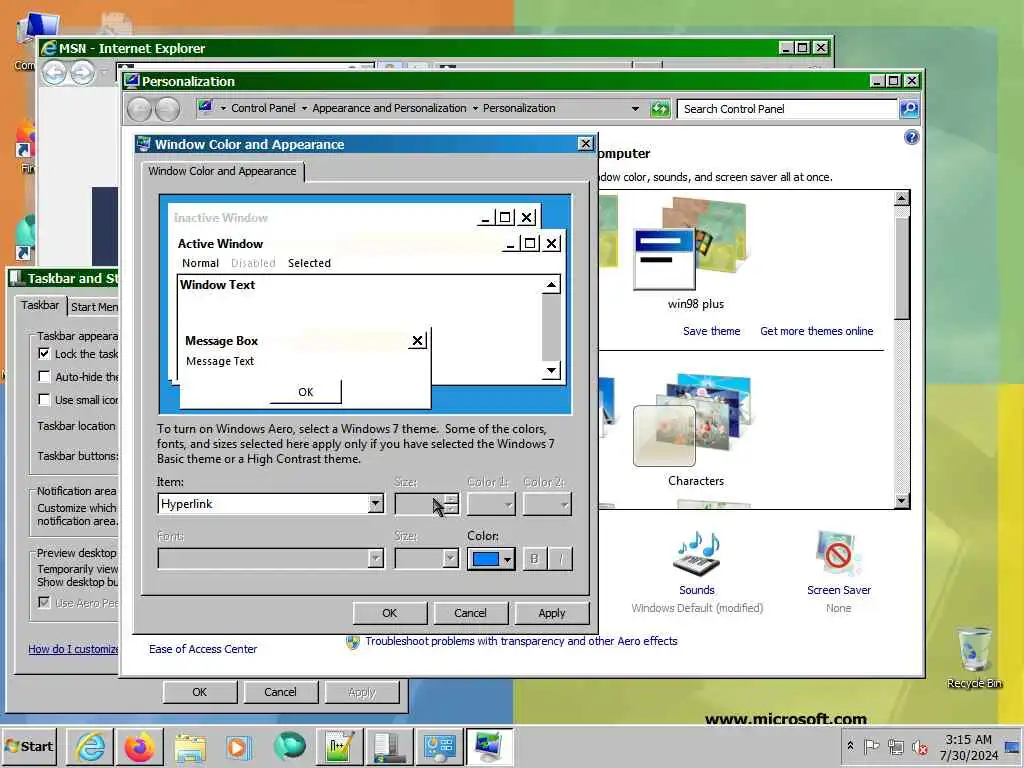This screenshot has height=768, width=1024.
Task: Click the Start button
Action: (29, 746)
